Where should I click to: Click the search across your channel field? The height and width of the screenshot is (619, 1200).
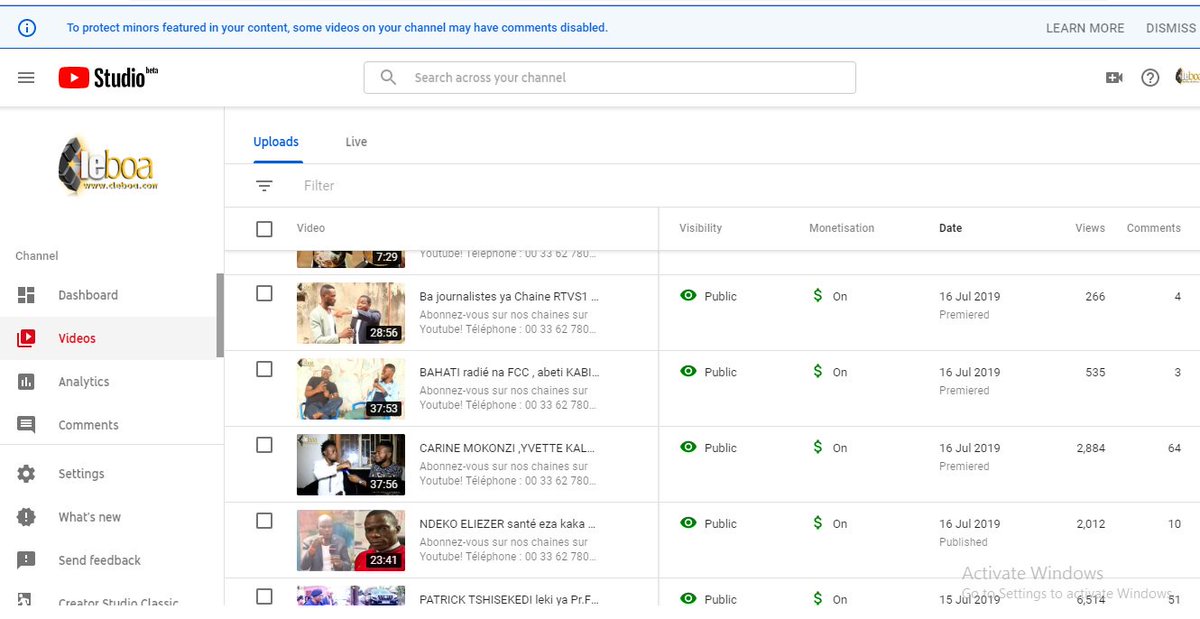pos(609,77)
